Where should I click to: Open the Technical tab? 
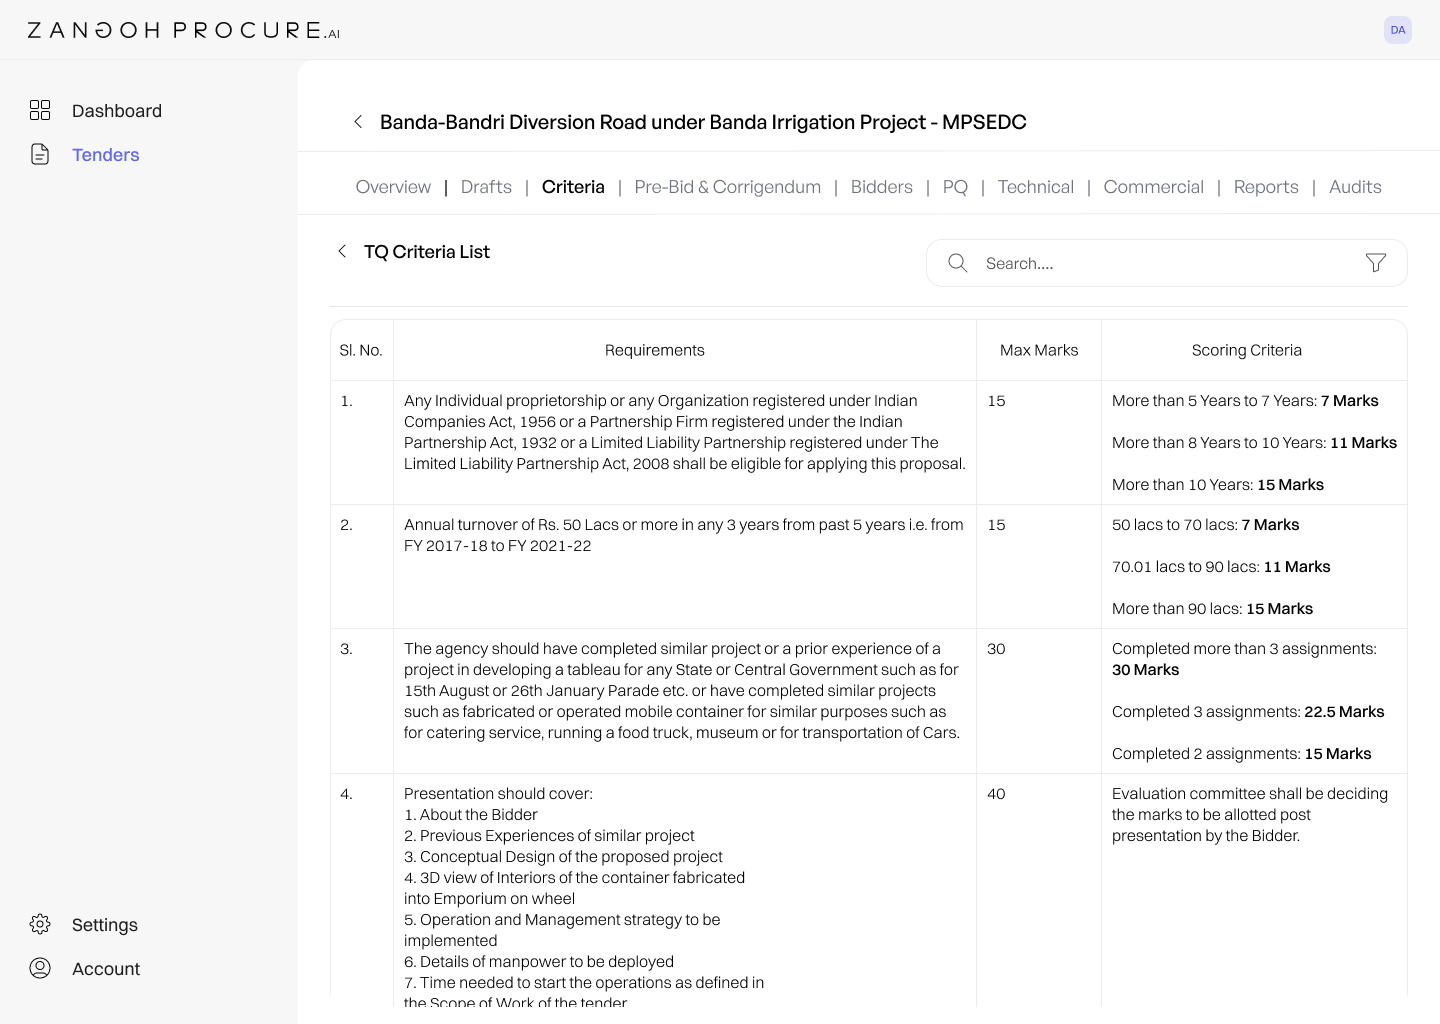coord(1035,187)
